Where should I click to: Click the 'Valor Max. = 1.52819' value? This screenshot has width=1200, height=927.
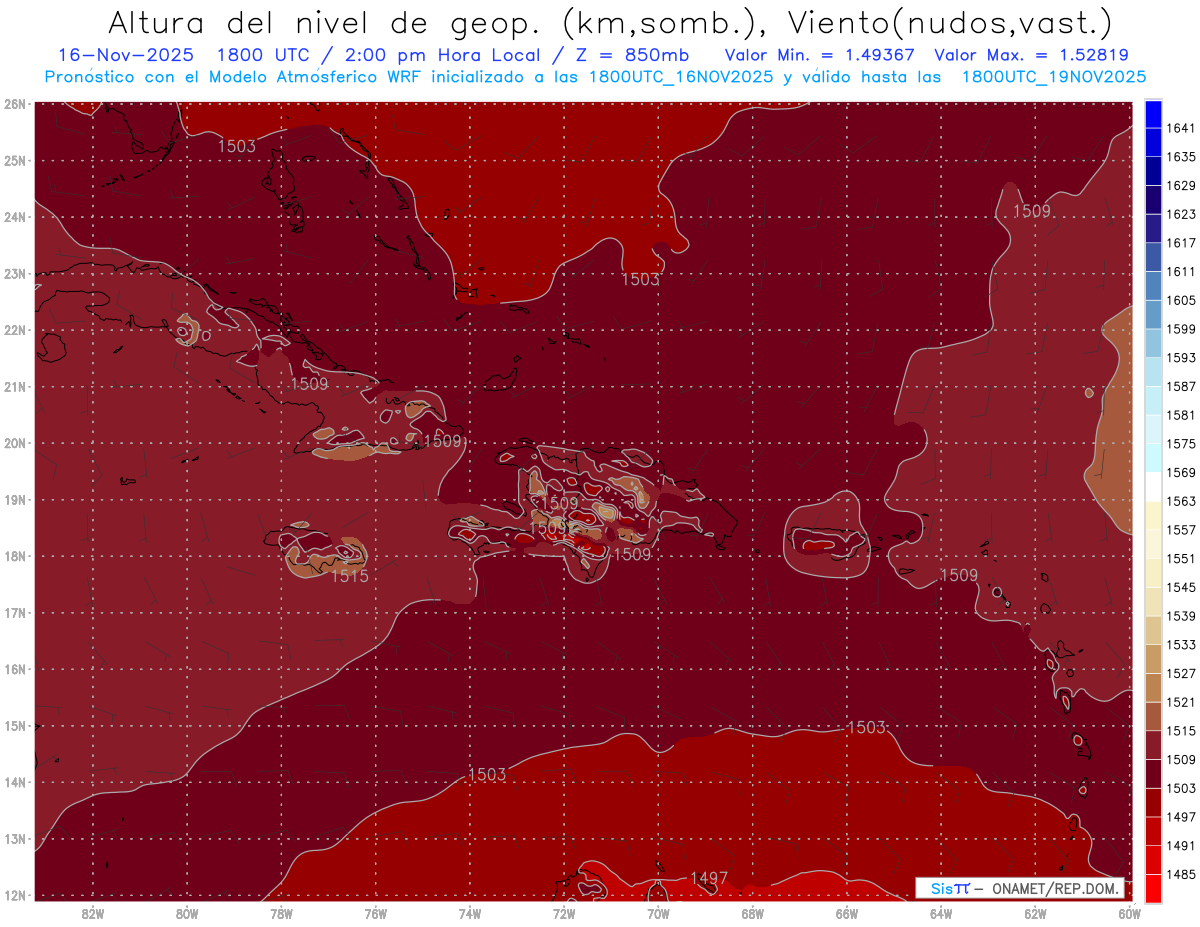1030,56
